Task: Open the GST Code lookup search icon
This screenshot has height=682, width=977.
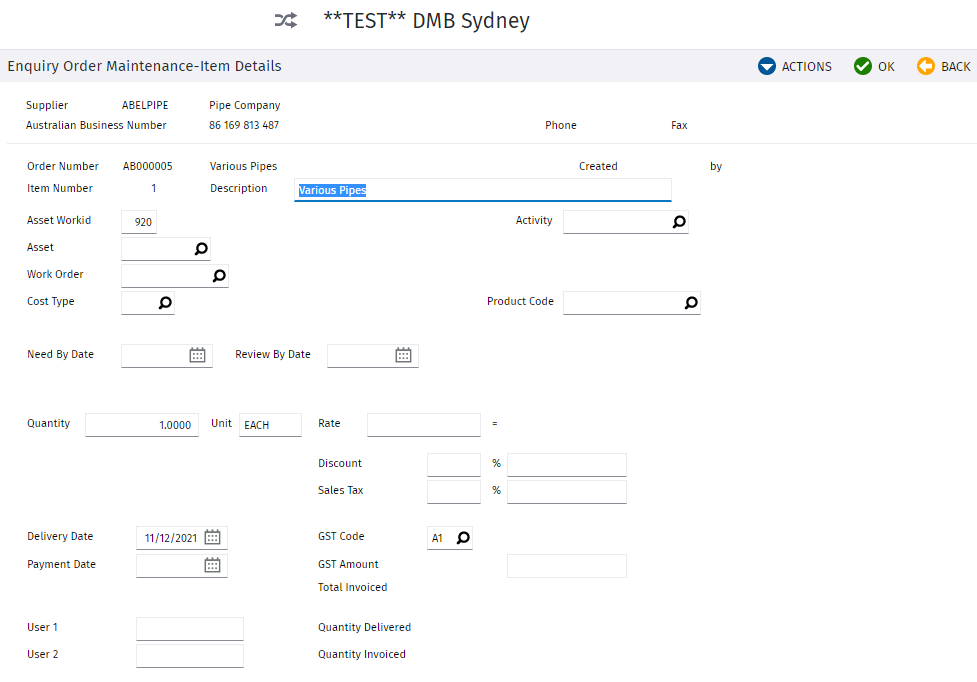Action: coord(463,538)
